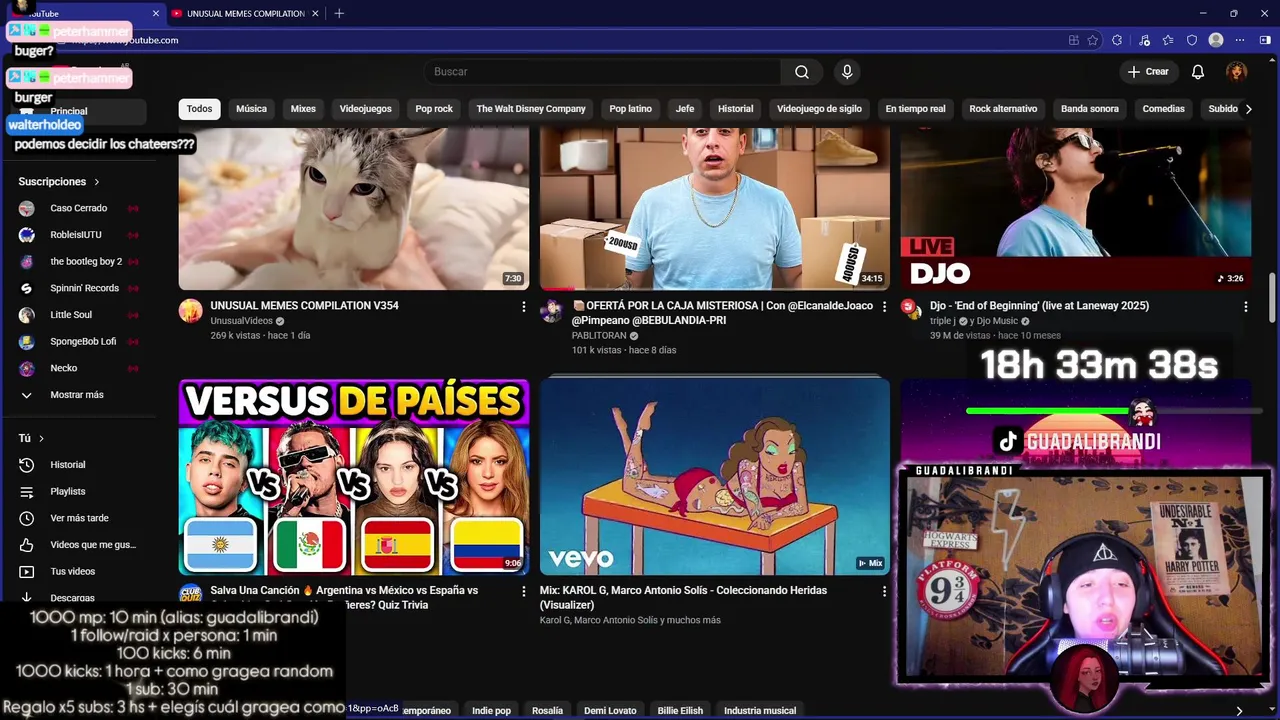Open UnusualVideos channel avatar
Image resolution: width=1280 pixels, height=720 pixels.
[190, 311]
